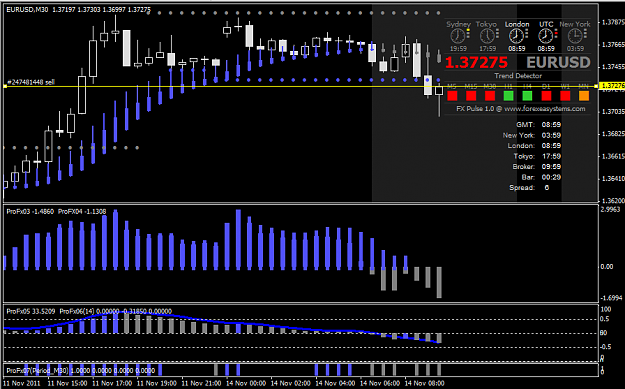Click the M15 red trend square
The image size is (625, 389).
[x=471, y=96]
